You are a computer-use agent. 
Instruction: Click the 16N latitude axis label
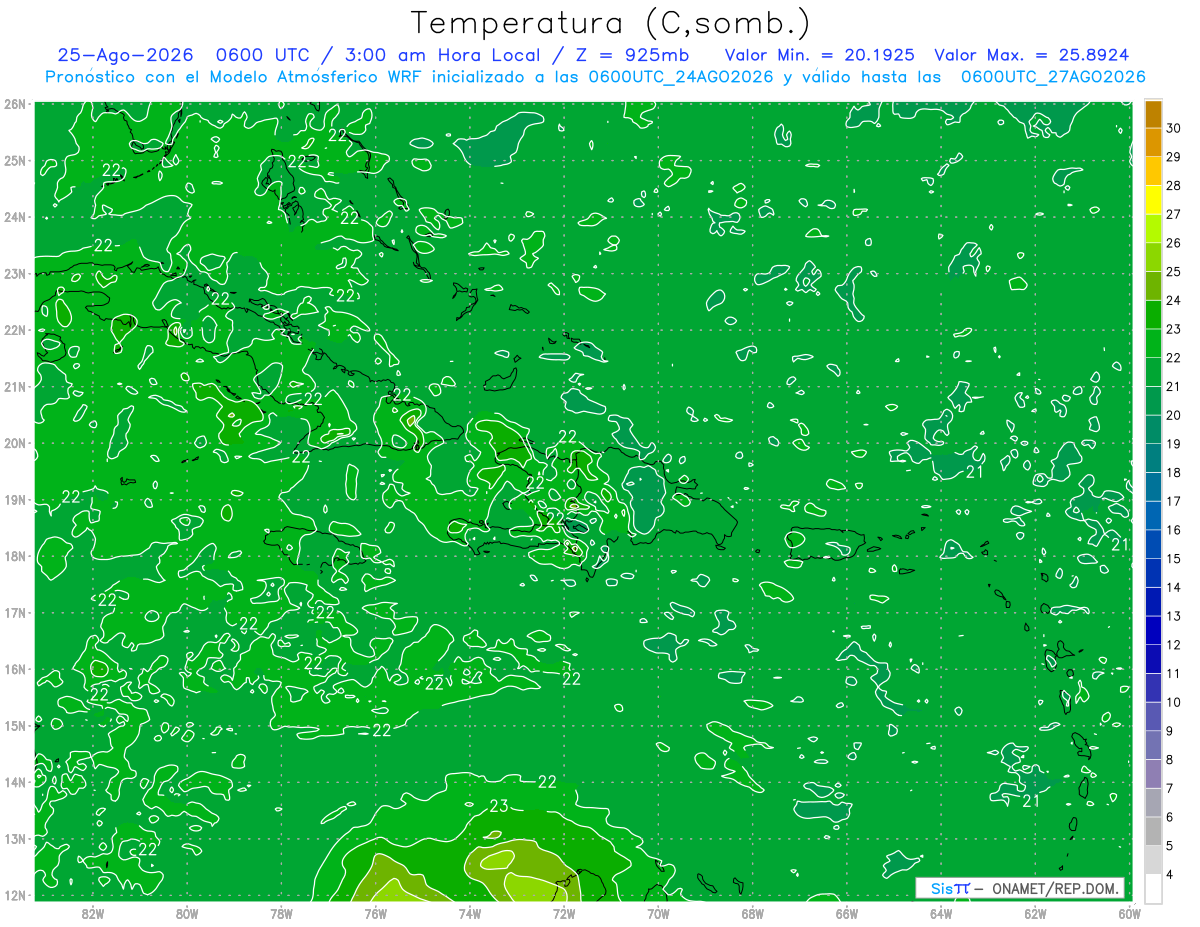click(x=15, y=669)
